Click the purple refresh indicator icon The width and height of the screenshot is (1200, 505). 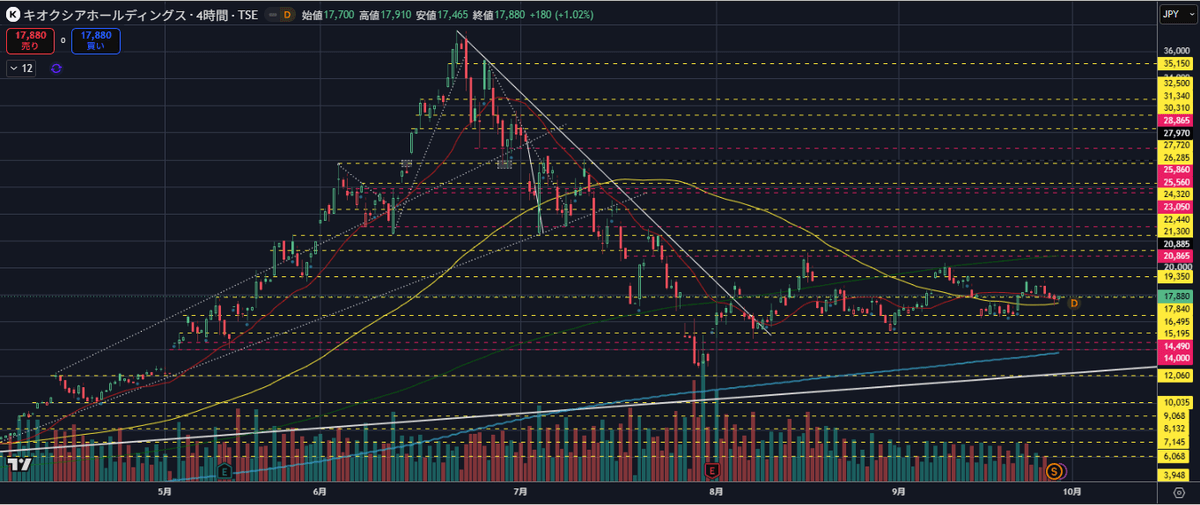[x=55, y=68]
